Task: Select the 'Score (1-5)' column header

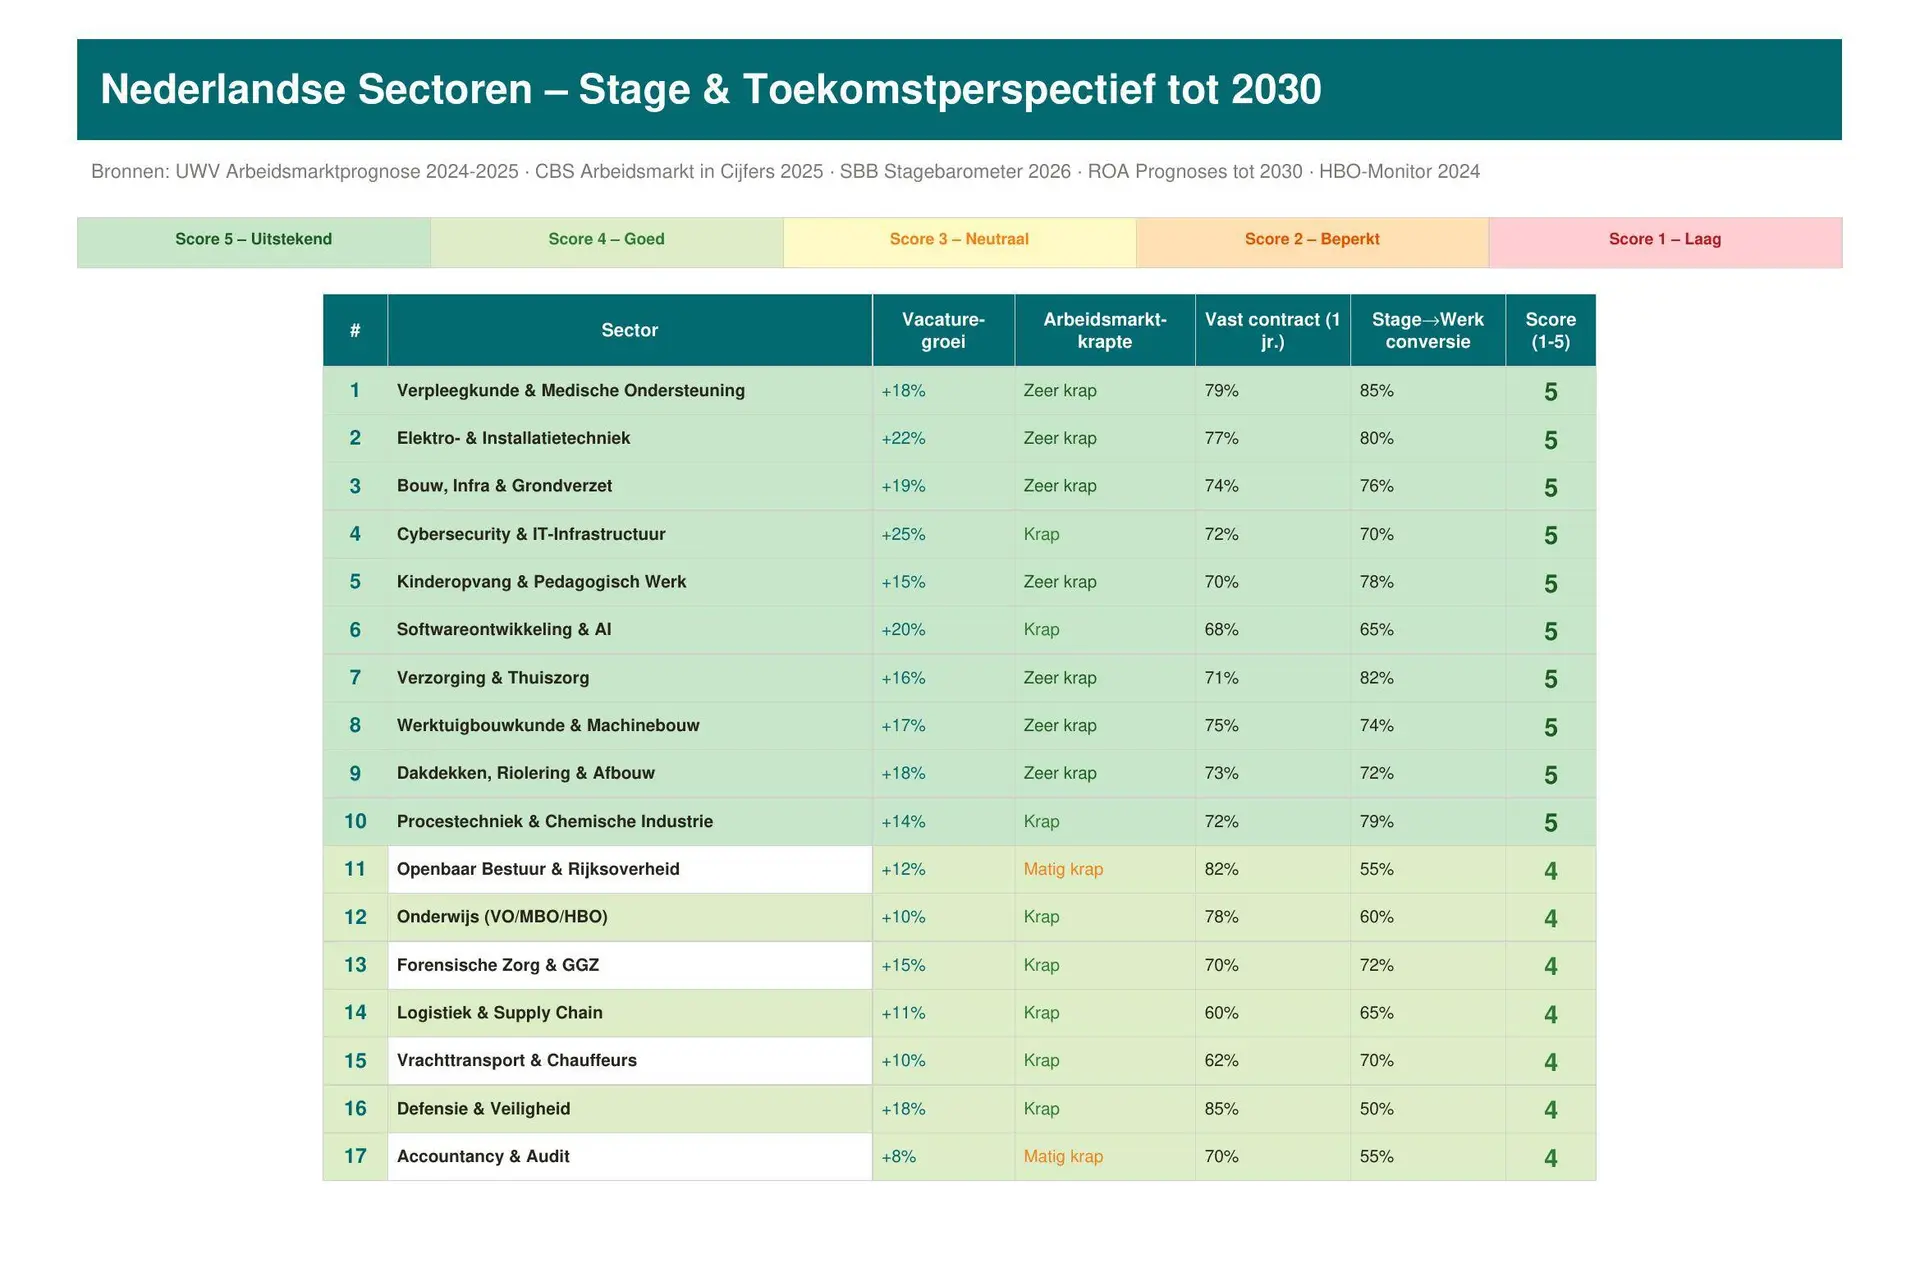Action: coord(1551,330)
